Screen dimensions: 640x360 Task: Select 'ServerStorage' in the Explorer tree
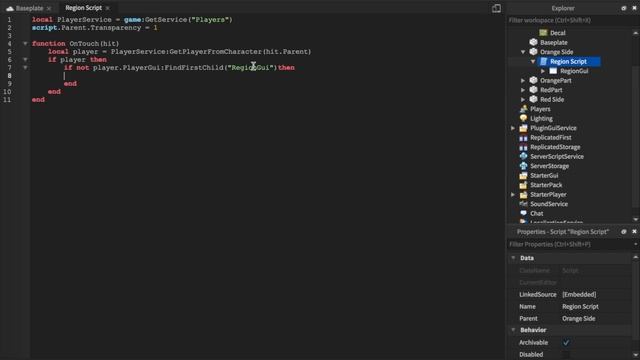pyautogui.click(x=549, y=166)
